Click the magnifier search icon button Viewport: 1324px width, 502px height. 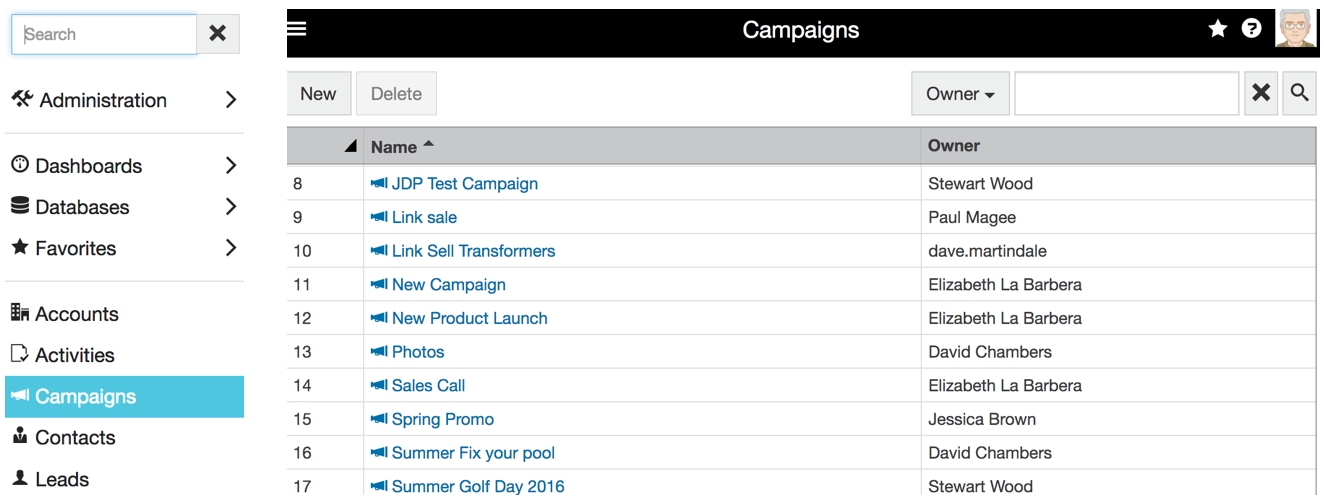pyautogui.click(x=1299, y=93)
